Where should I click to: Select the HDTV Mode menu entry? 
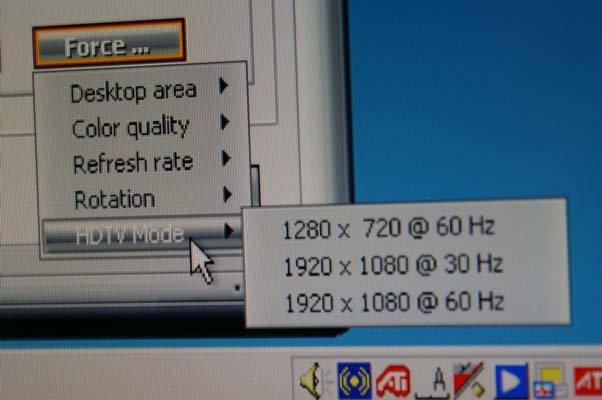tap(142, 235)
